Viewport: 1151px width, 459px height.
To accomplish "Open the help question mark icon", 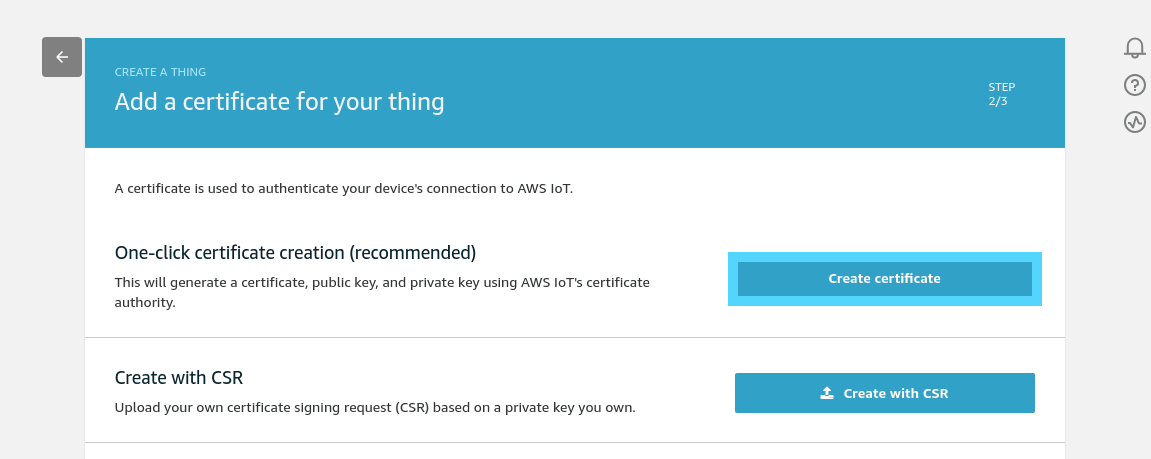I will click(x=1134, y=85).
